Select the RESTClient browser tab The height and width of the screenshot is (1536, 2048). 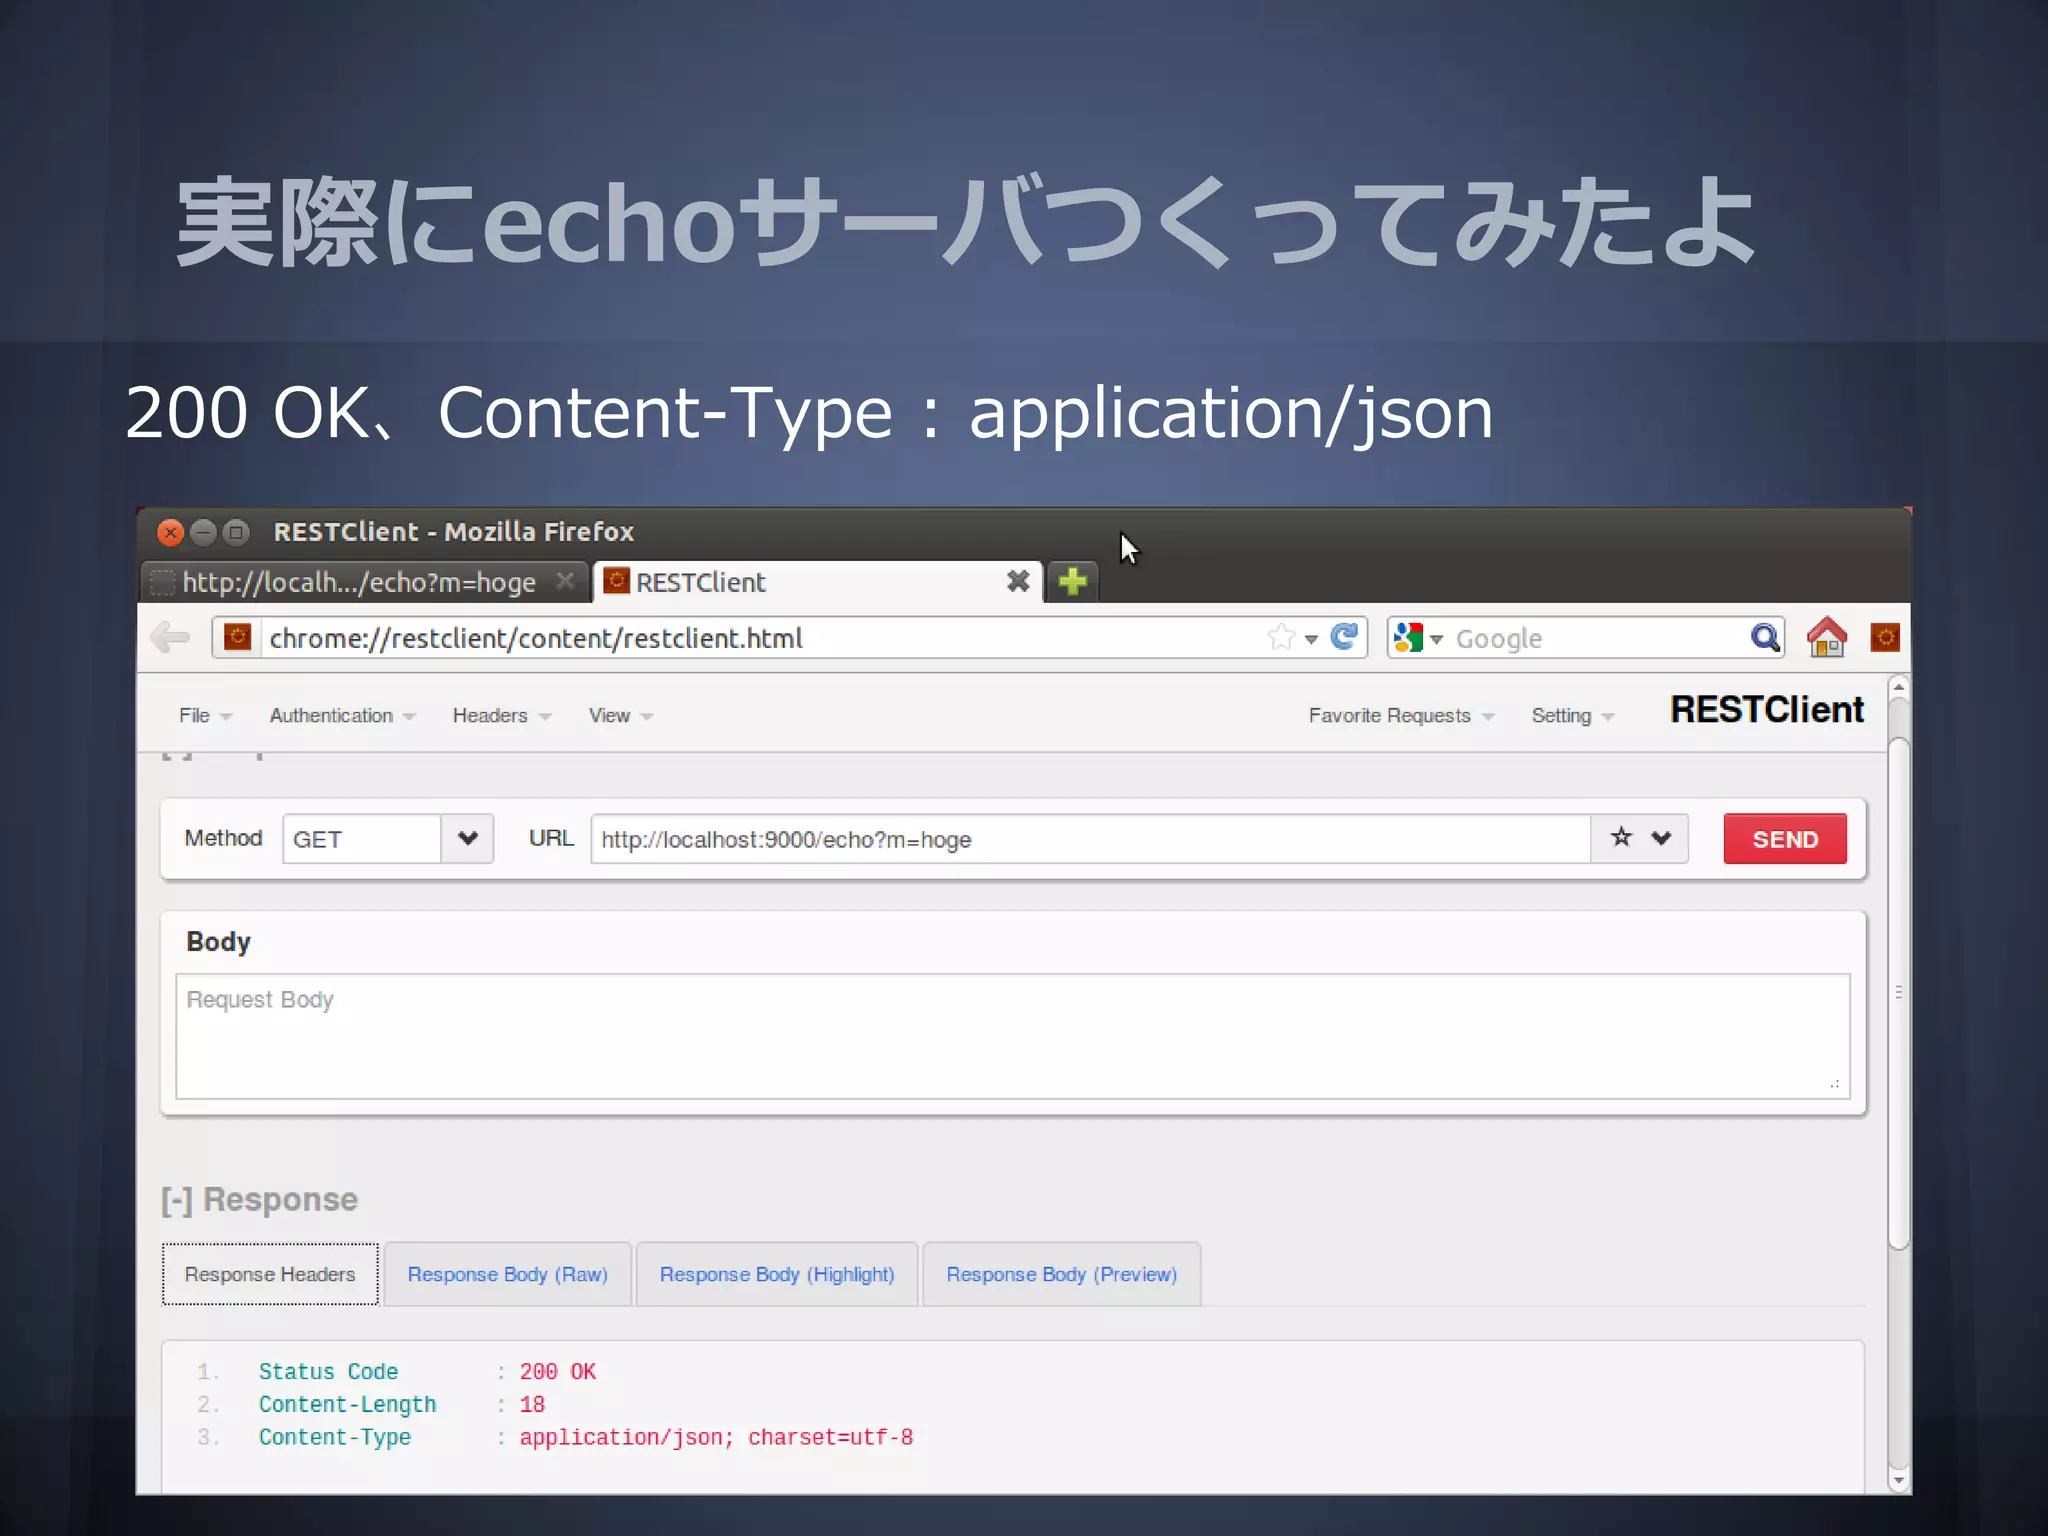coord(818,582)
